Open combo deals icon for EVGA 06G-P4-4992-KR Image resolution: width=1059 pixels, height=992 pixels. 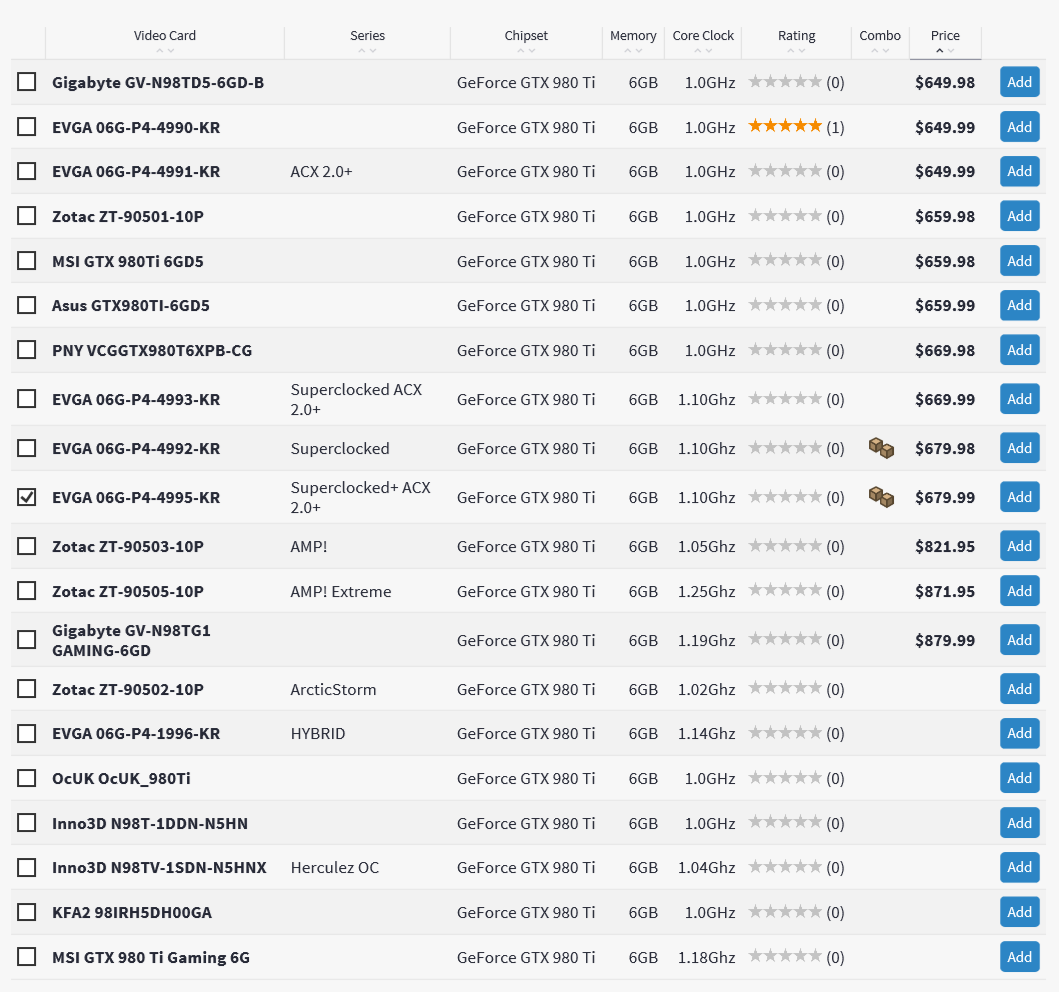pyautogui.click(x=881, y=448)
